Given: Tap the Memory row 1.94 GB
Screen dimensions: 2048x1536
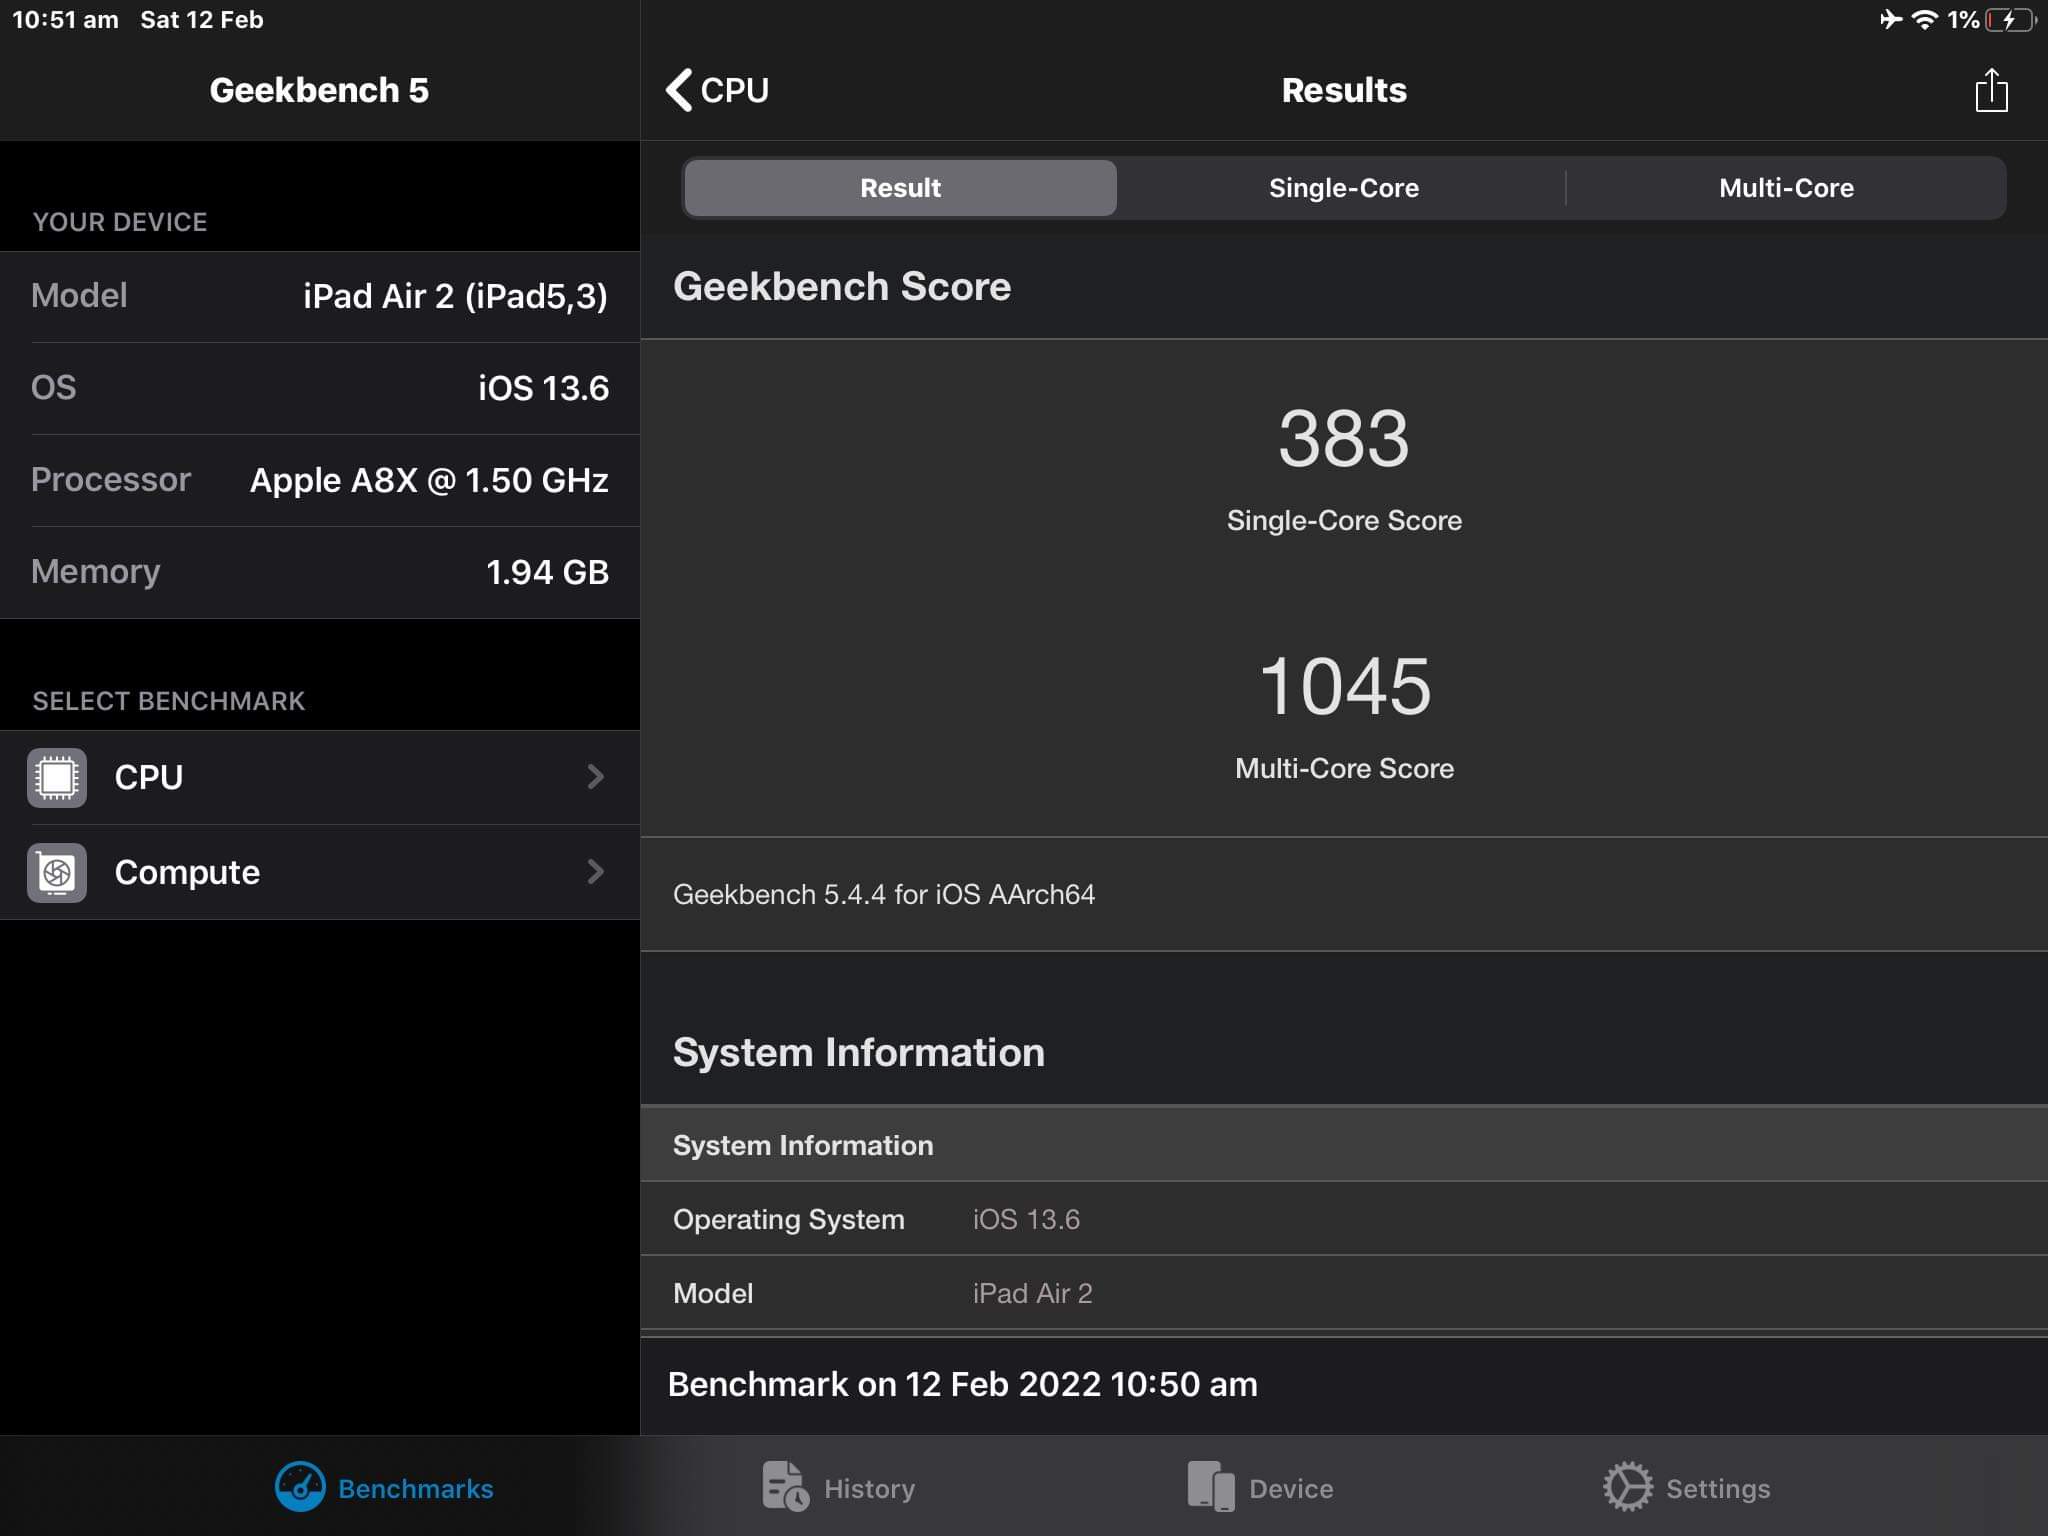Looking at the screenshot, I should [x=320, y=572].
